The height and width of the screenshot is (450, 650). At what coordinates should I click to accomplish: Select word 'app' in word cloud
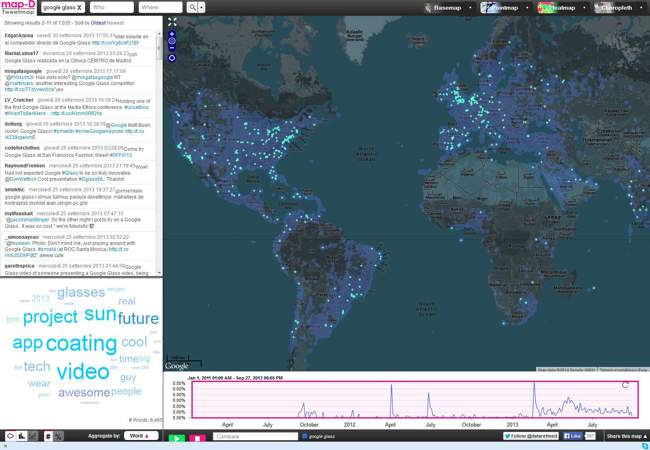coord(28,344)
